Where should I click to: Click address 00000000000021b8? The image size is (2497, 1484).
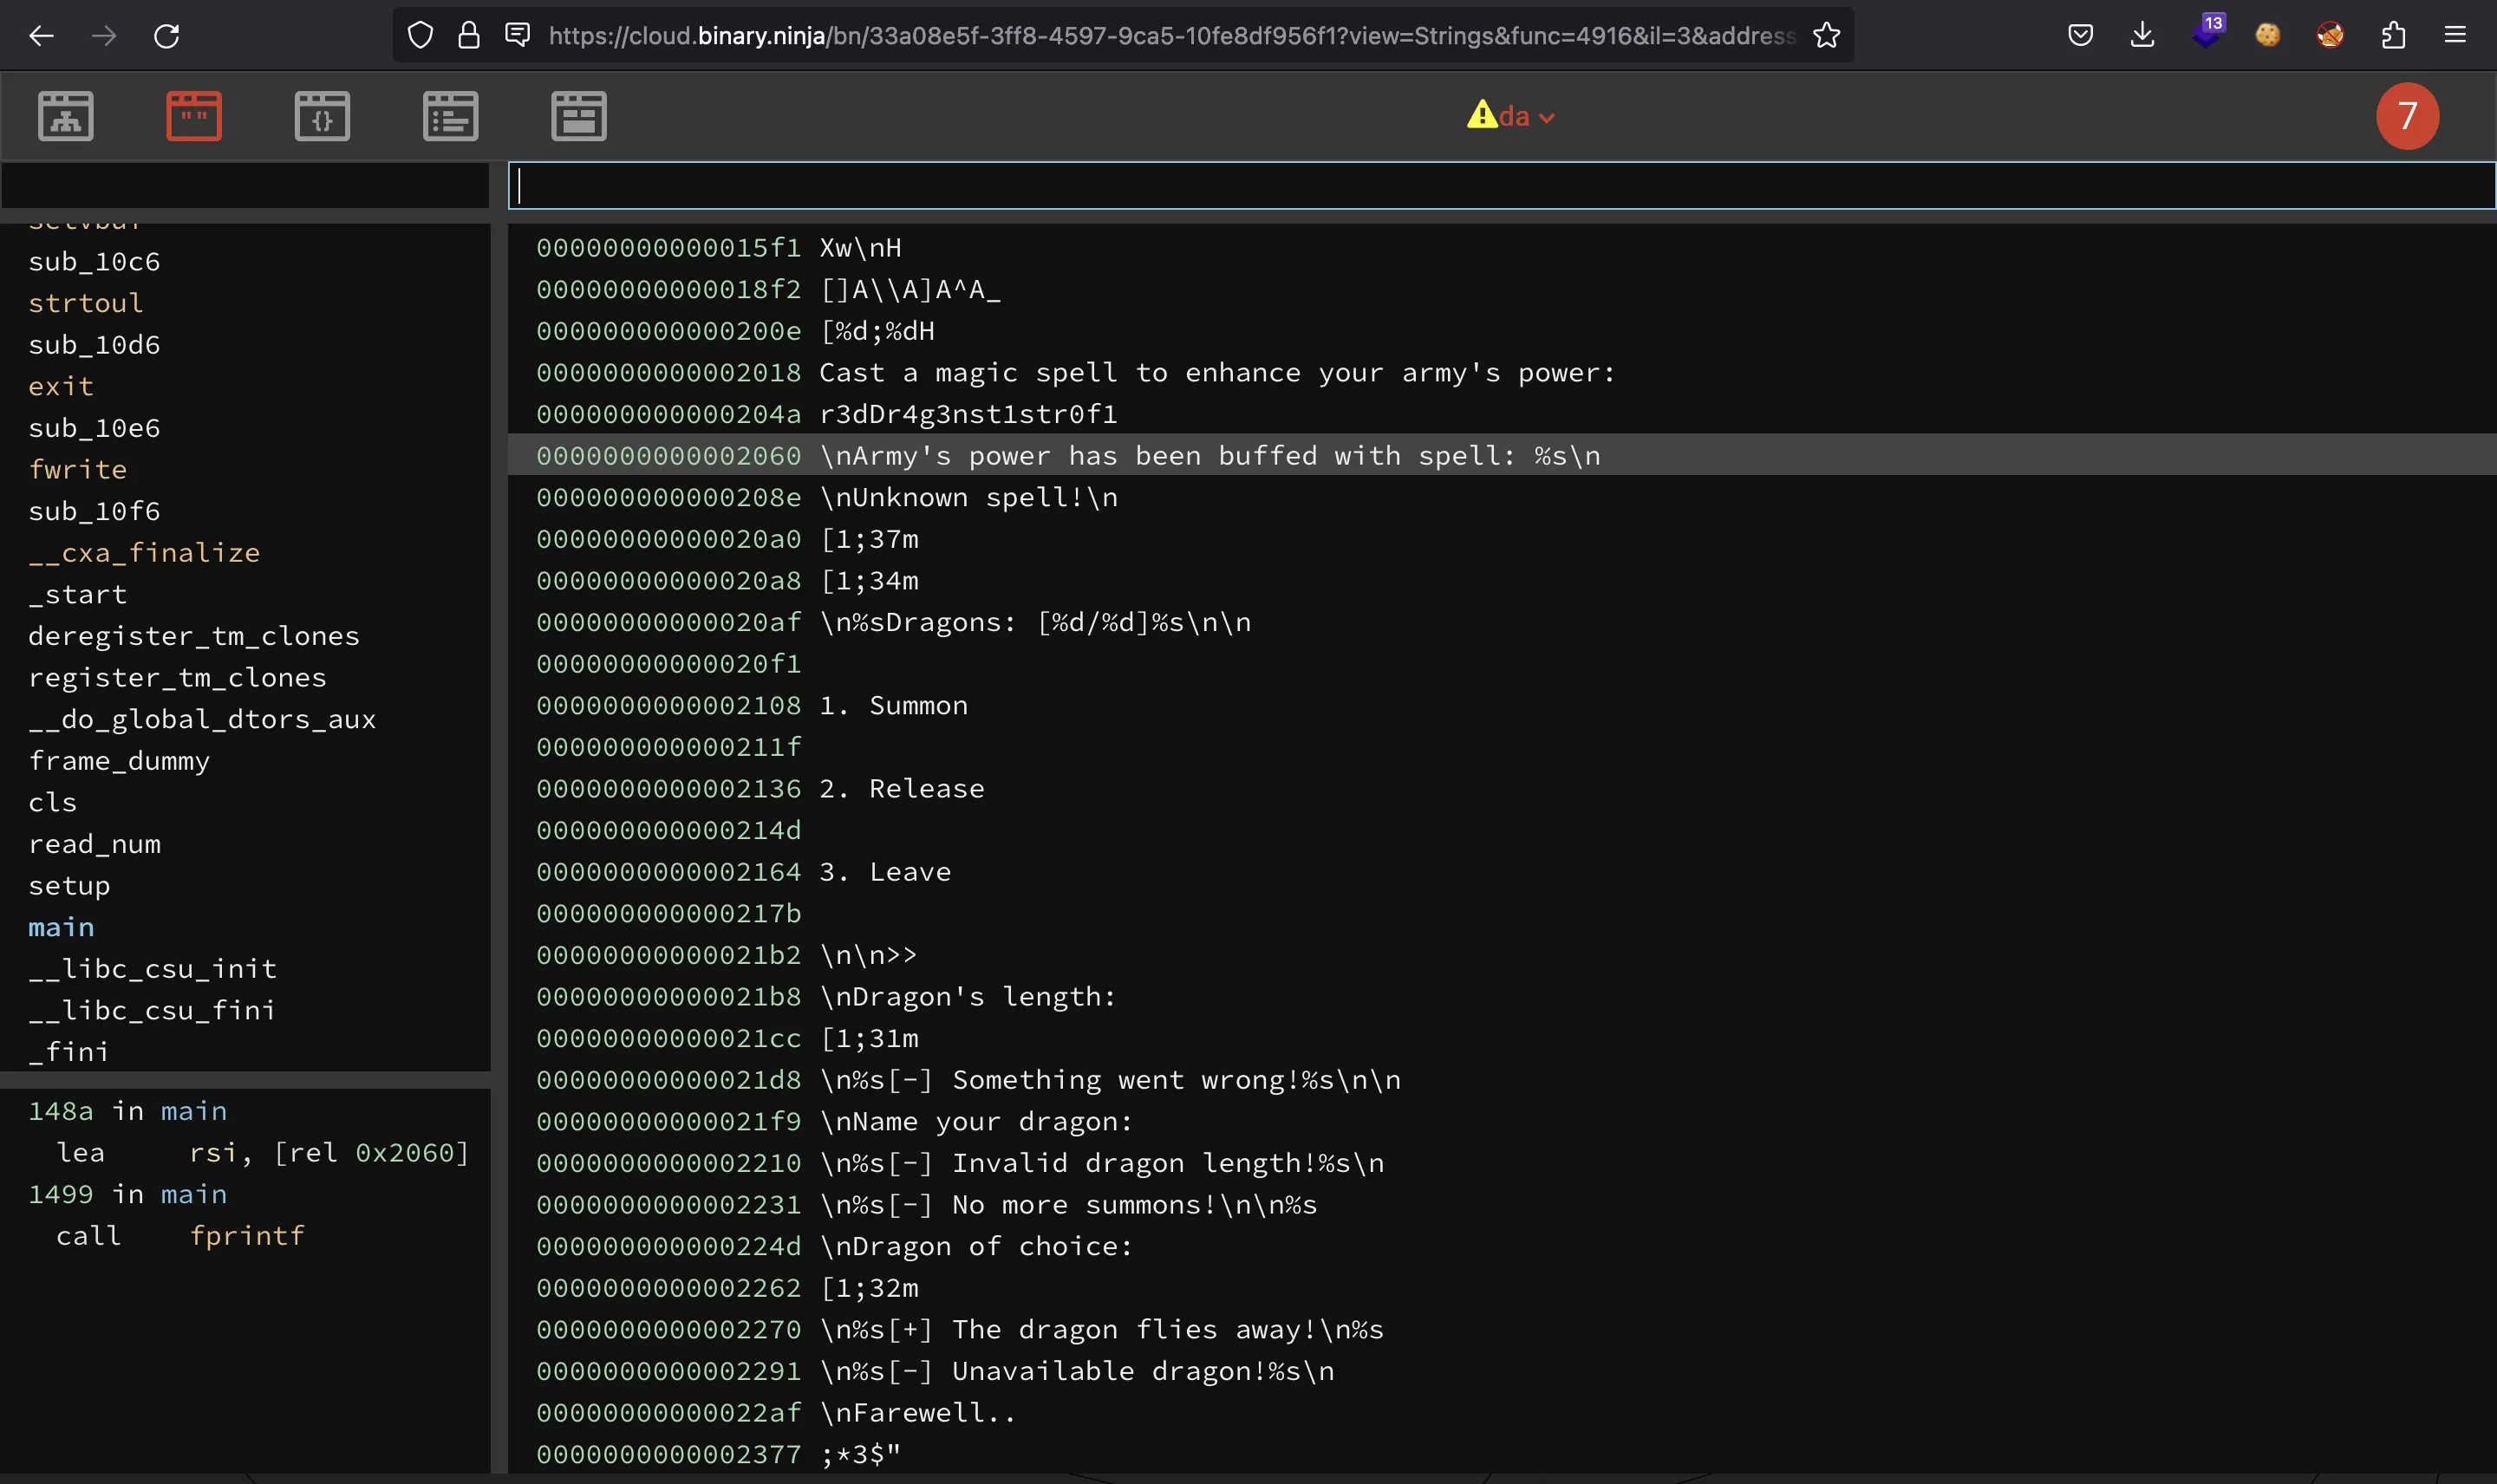[668, 997]
